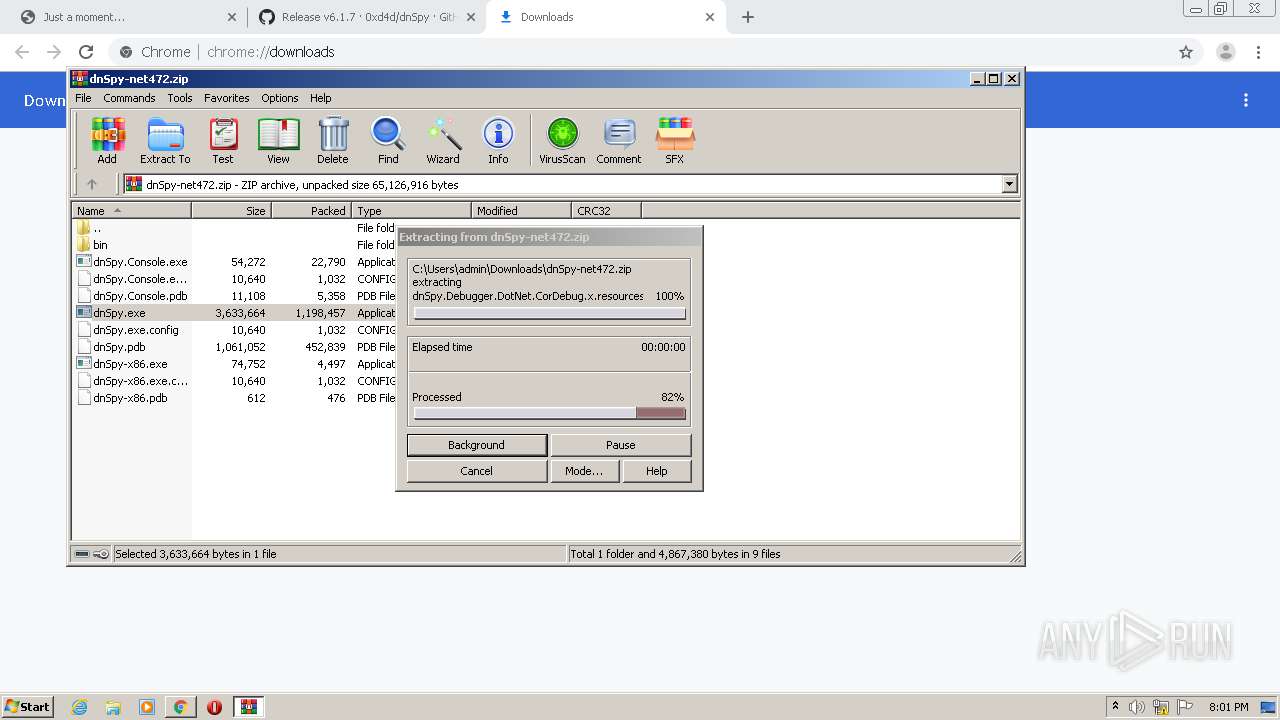
Task: Click the current file progress bar
Action: (x=550, y=314)
